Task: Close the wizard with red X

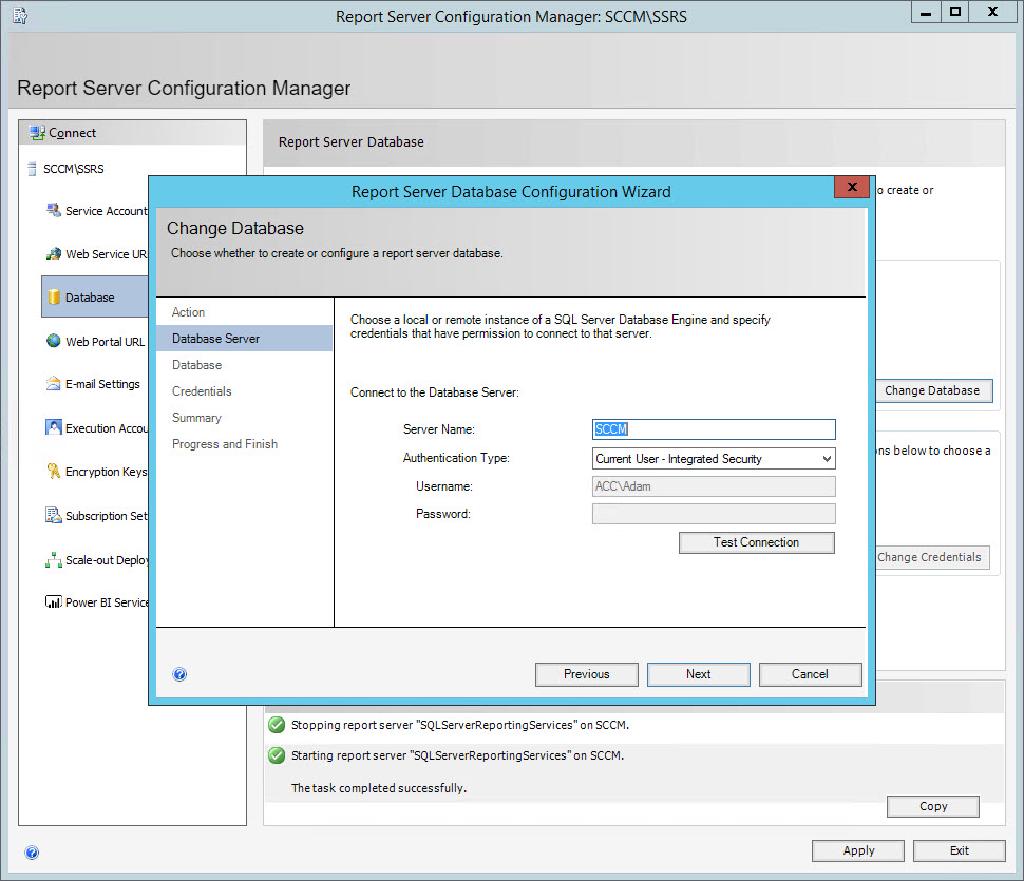Action: 852,187
